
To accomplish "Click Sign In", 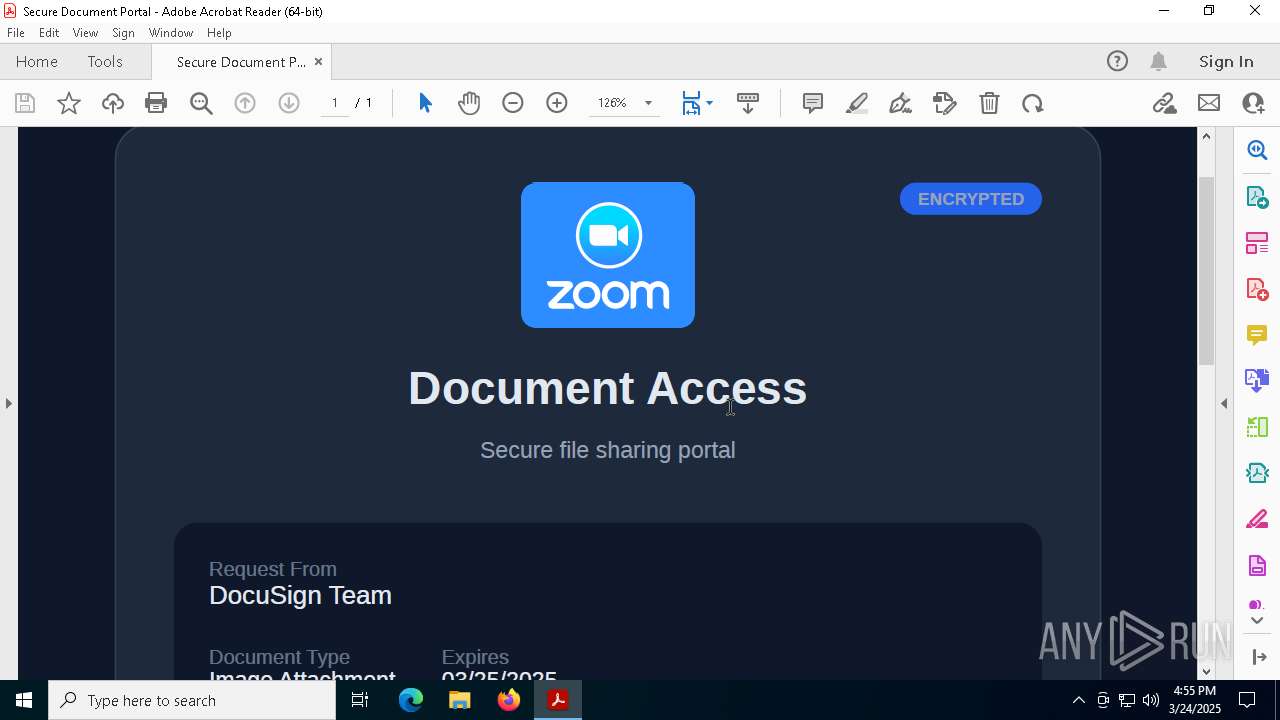I will pyautogui.click(x=1226, y=61).
